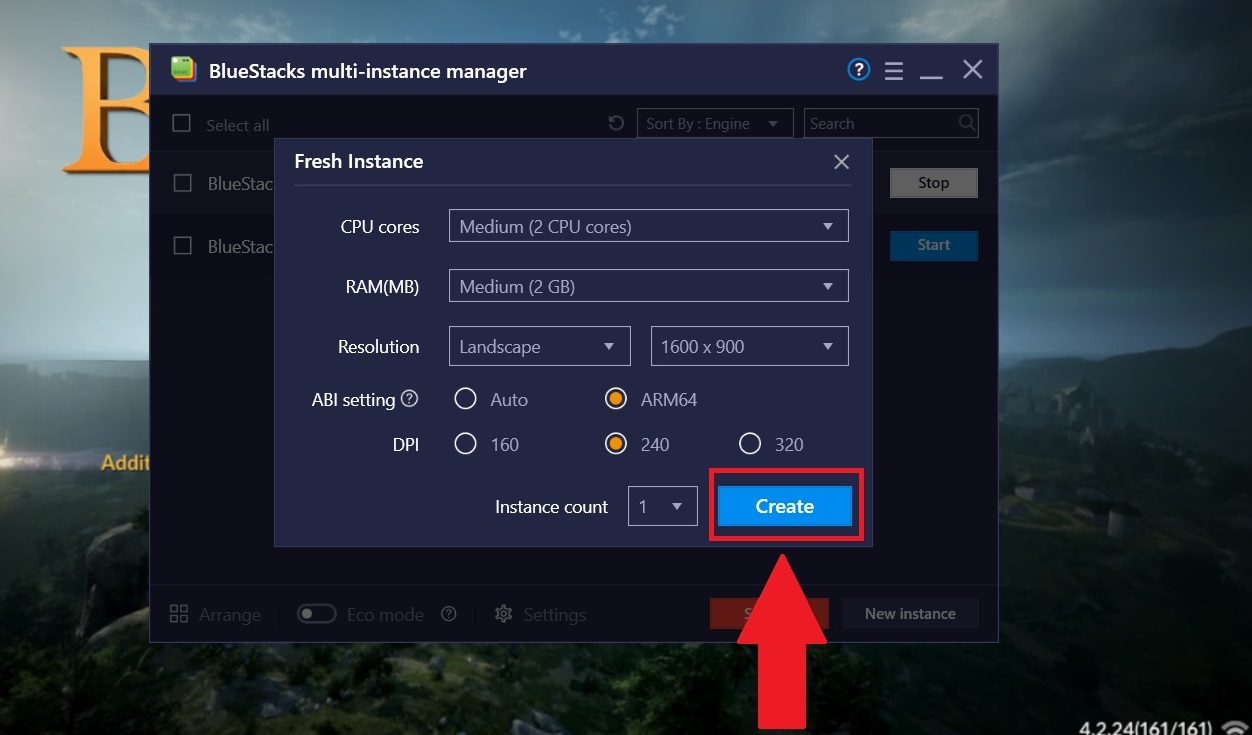Tick the Select all checkbox
Screen dimensions: 1252x735
[x=181, y=123]
